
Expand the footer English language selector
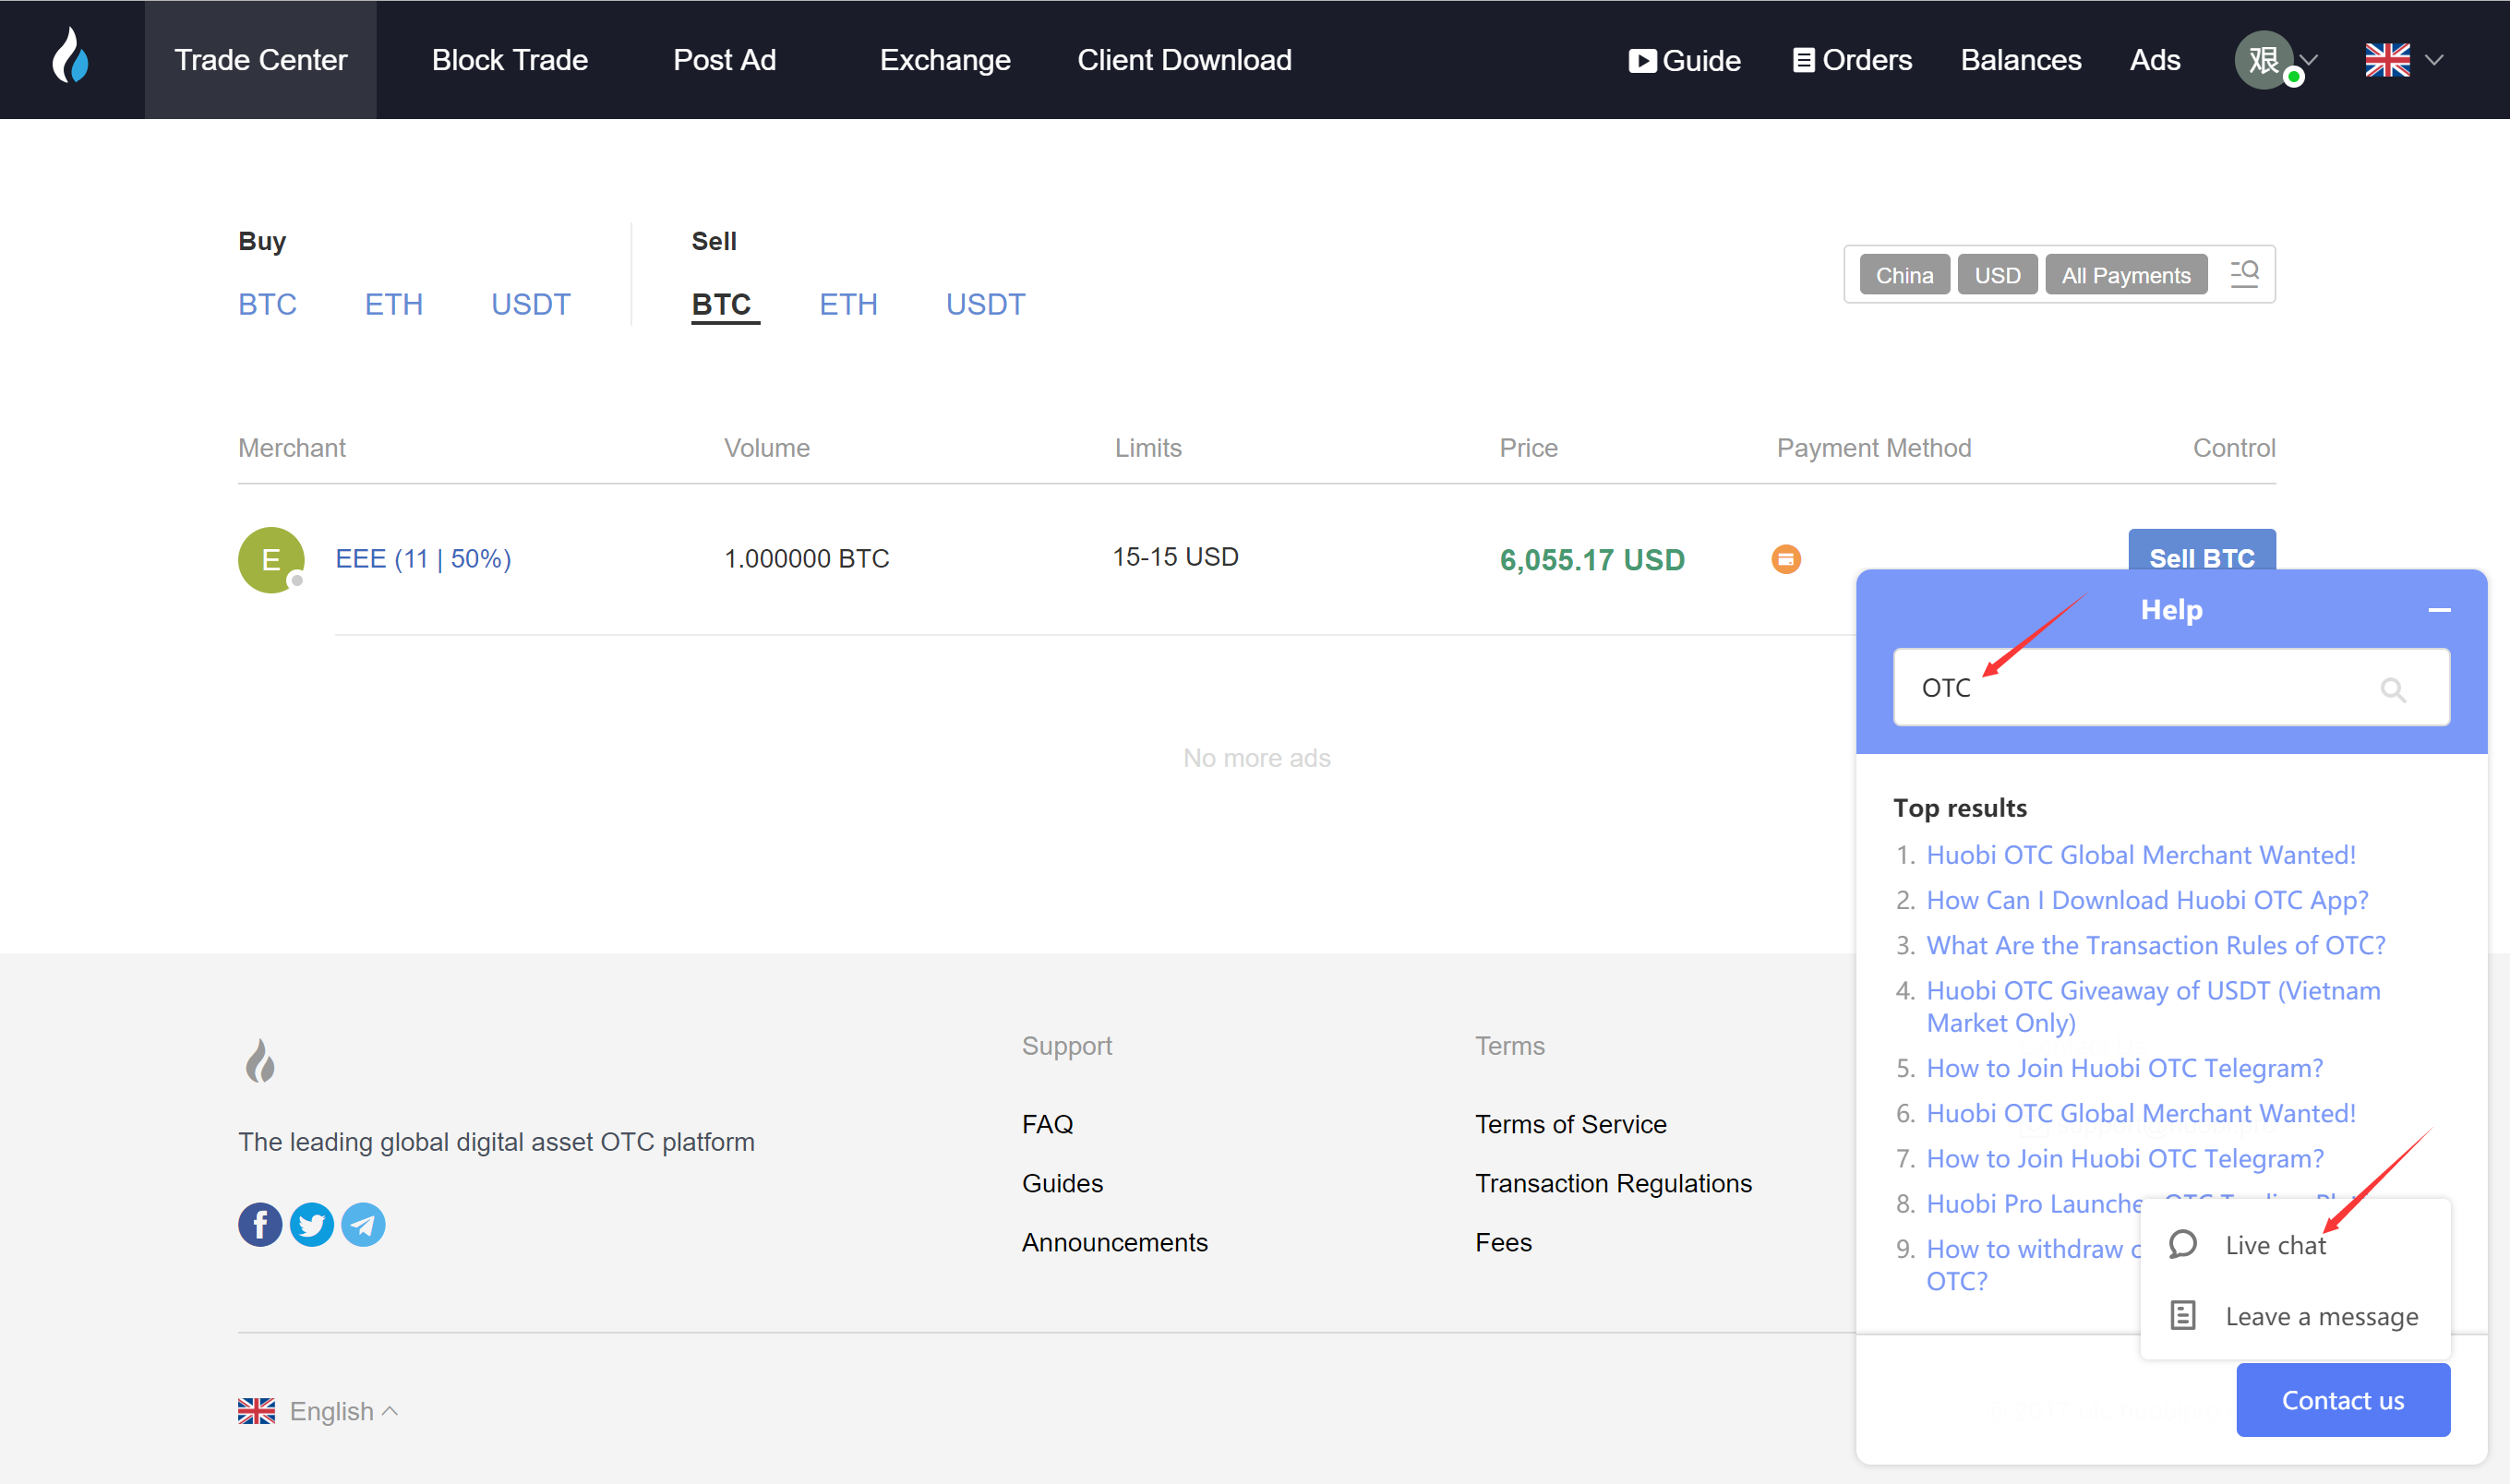point(343,1411)
